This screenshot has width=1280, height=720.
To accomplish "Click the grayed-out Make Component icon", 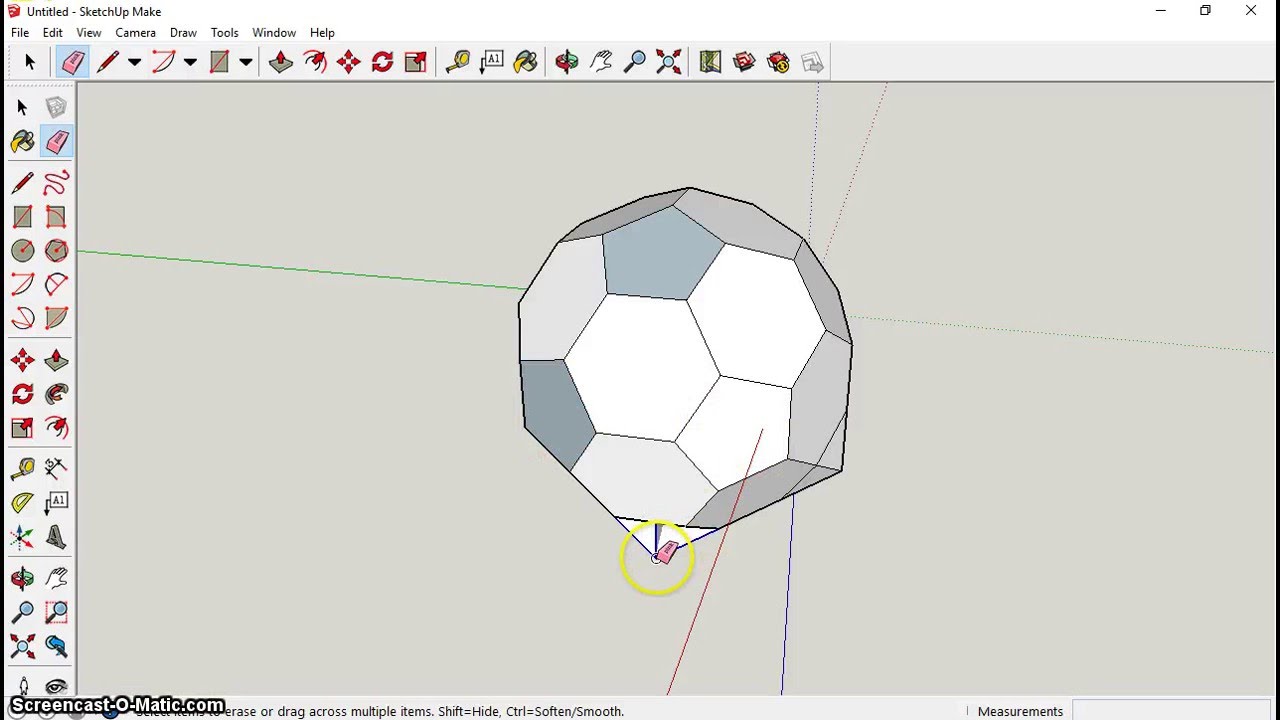I will pyautogui.click(x=56, y=107).
